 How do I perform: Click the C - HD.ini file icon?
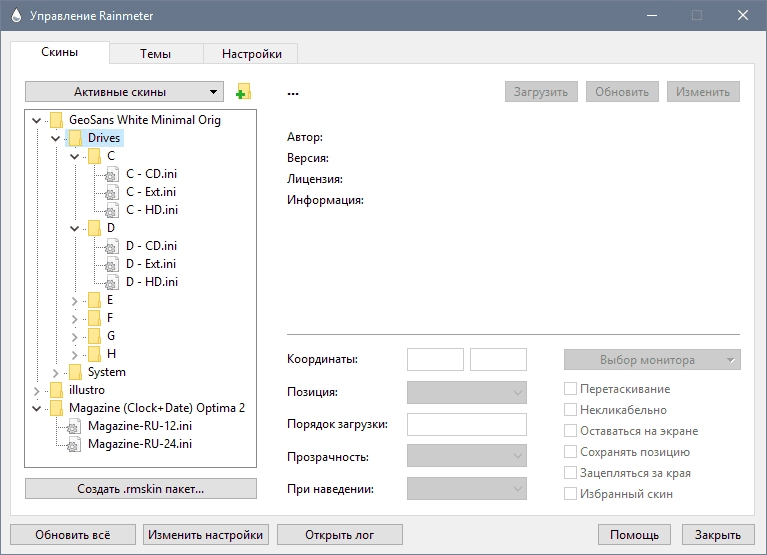click(x=112, y=210)
